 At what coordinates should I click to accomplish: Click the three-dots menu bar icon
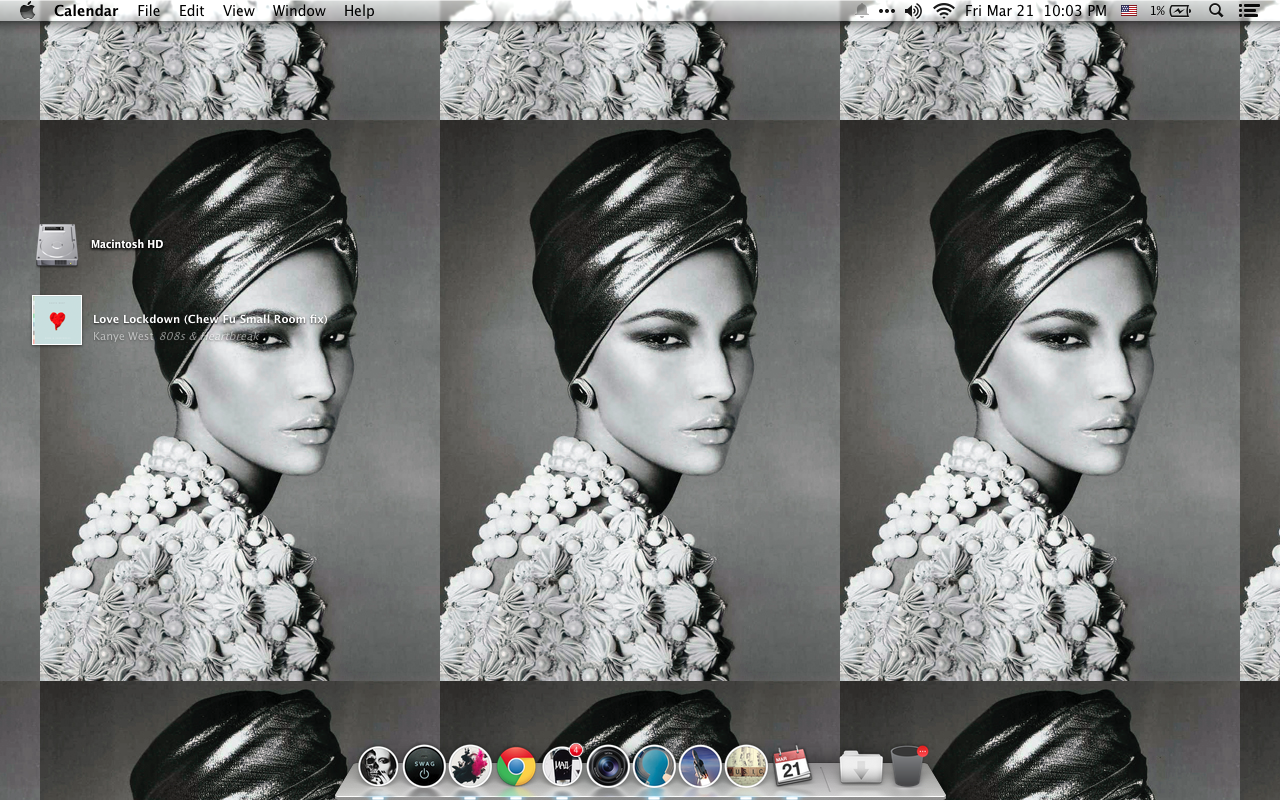[x=887, y=11]
